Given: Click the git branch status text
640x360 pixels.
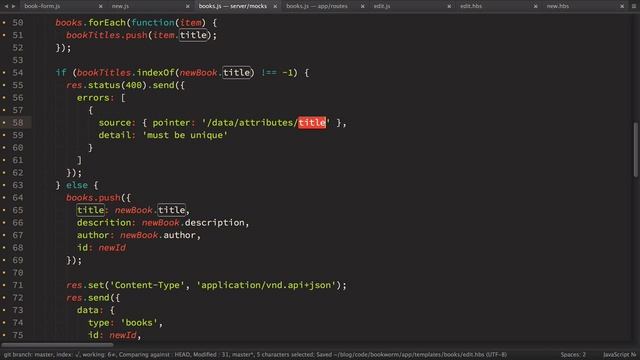Looking at the screenshot, I should (255, 355).
